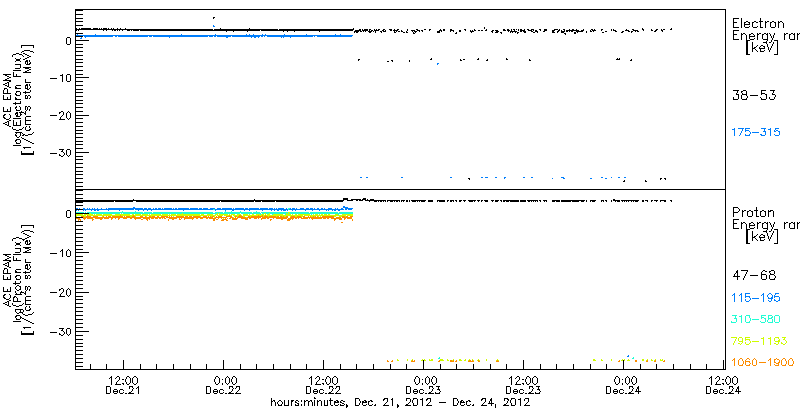Select the 12:00 Dec.24 time axis label
This screenshot has height=410, width=800.
pos(724,386)
